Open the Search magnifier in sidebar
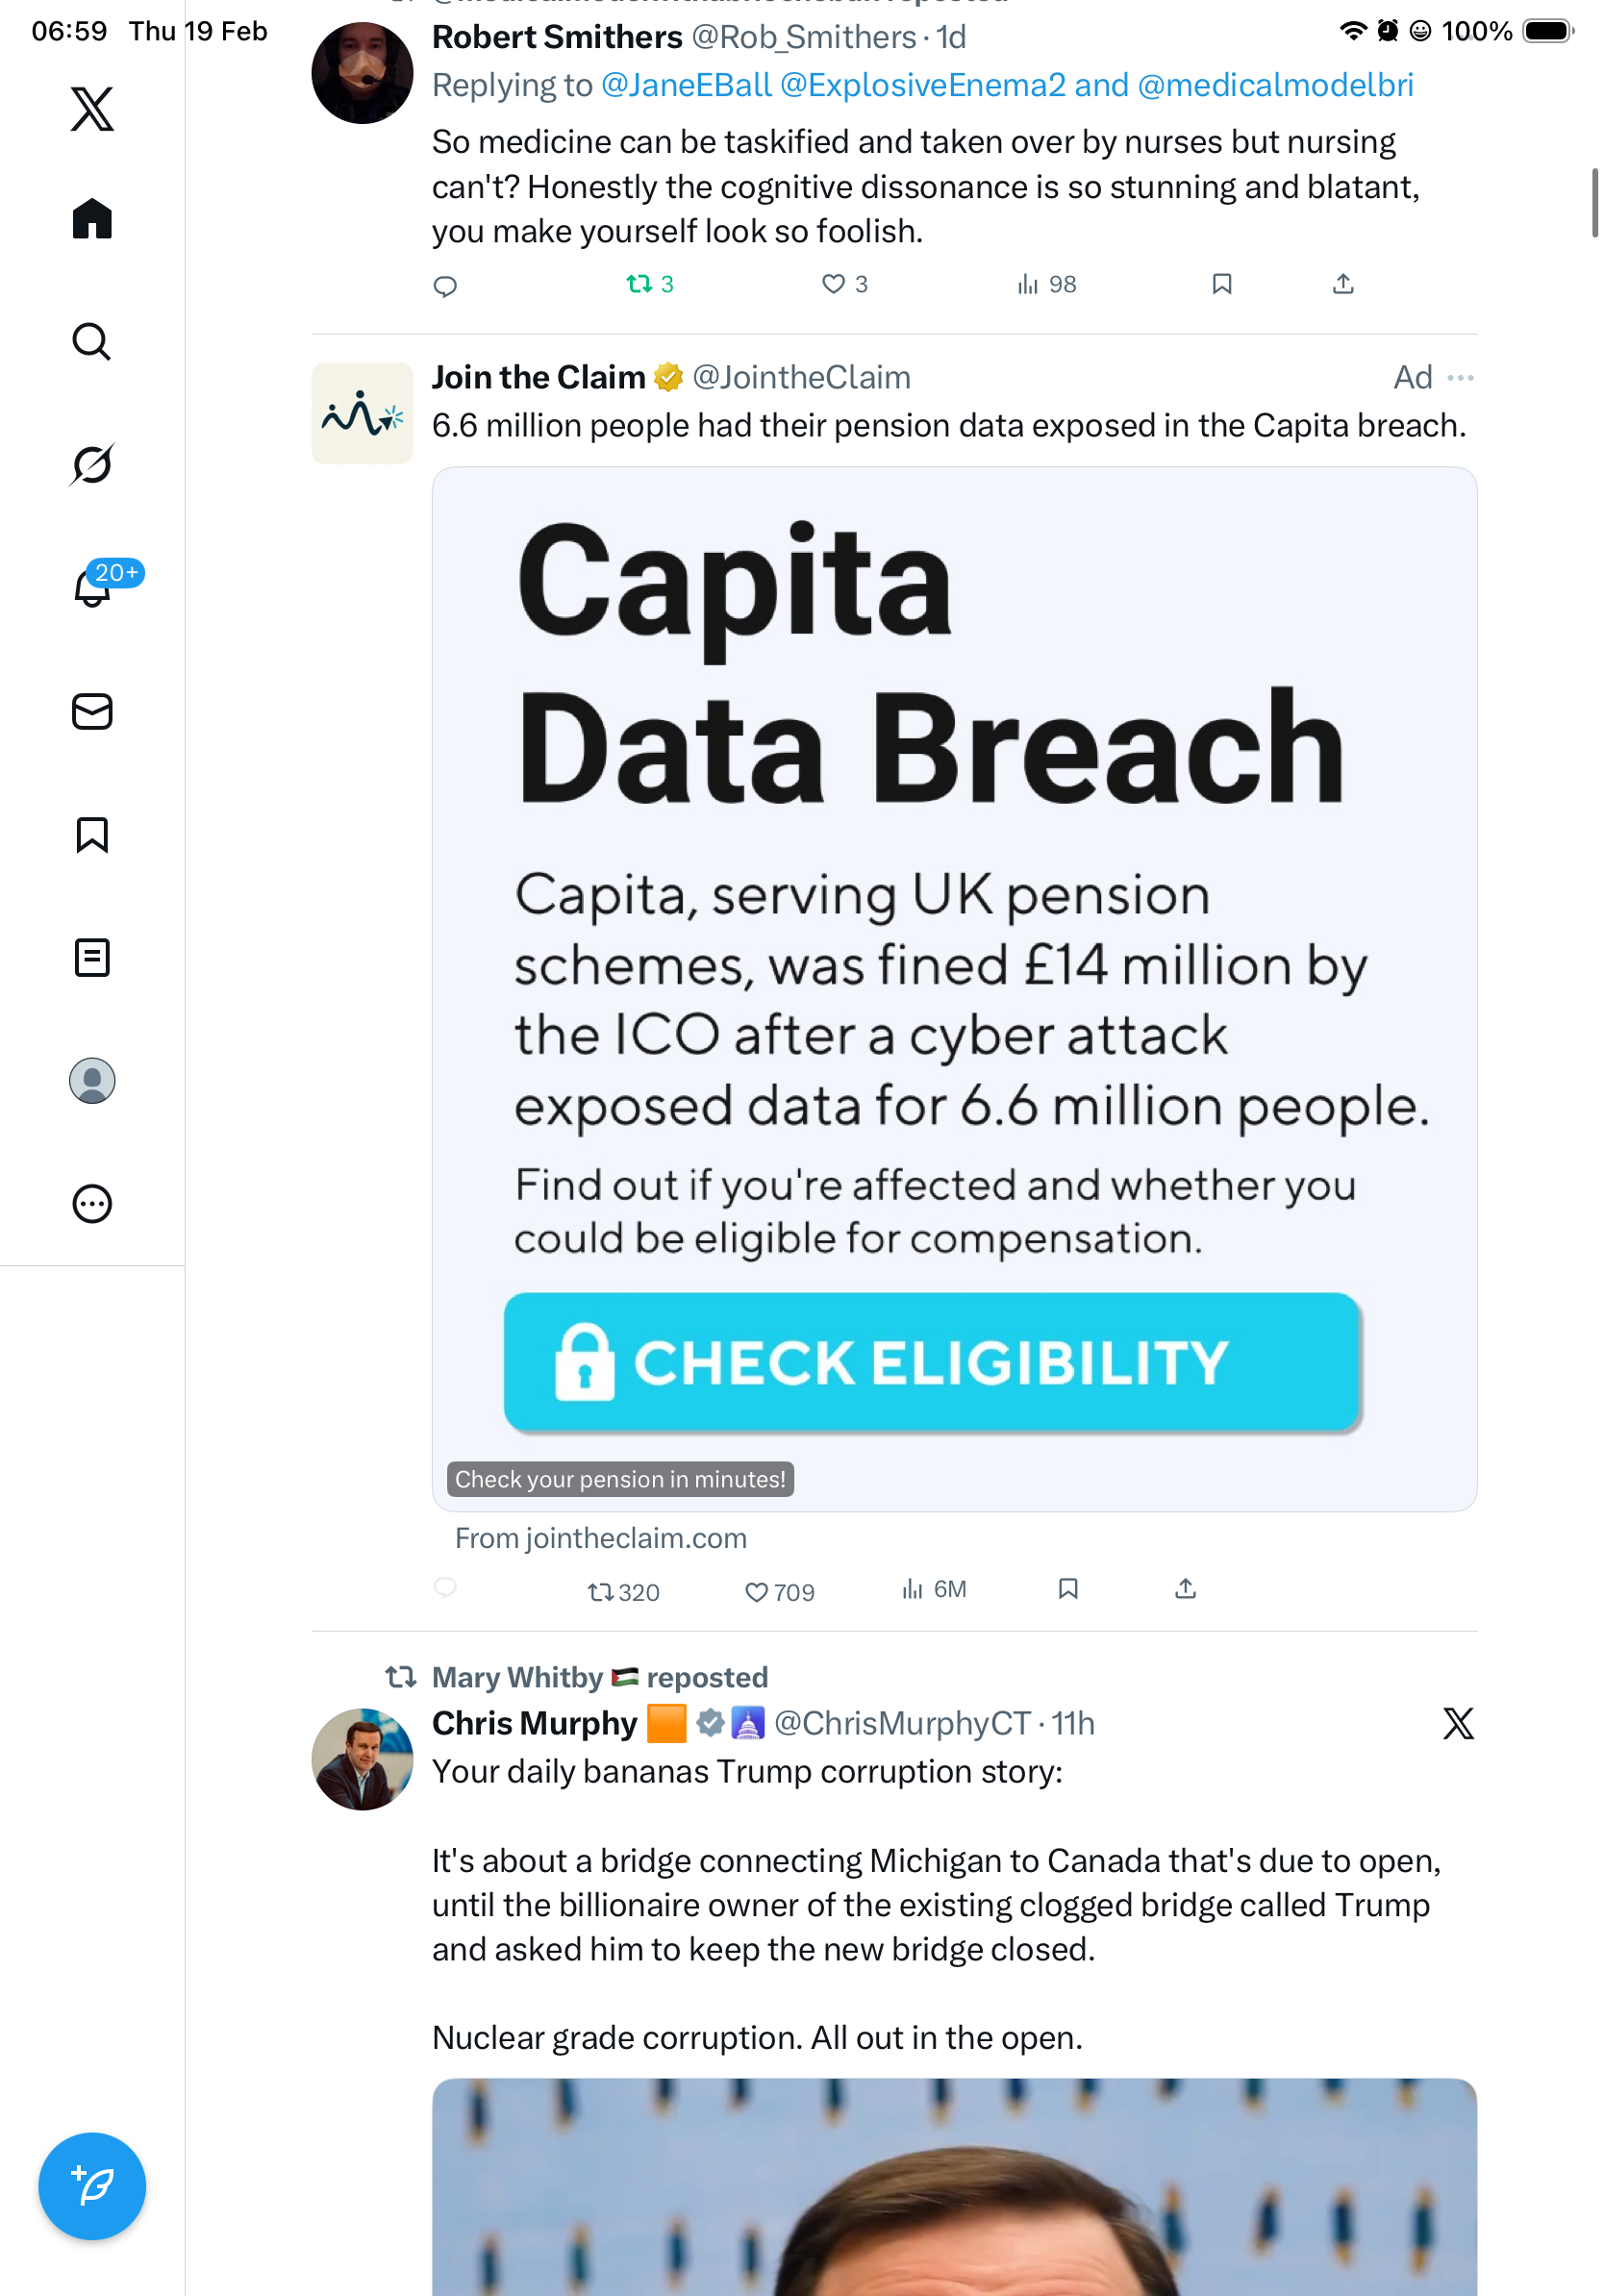This screenshot has height=2296, width=1604. 92,342
